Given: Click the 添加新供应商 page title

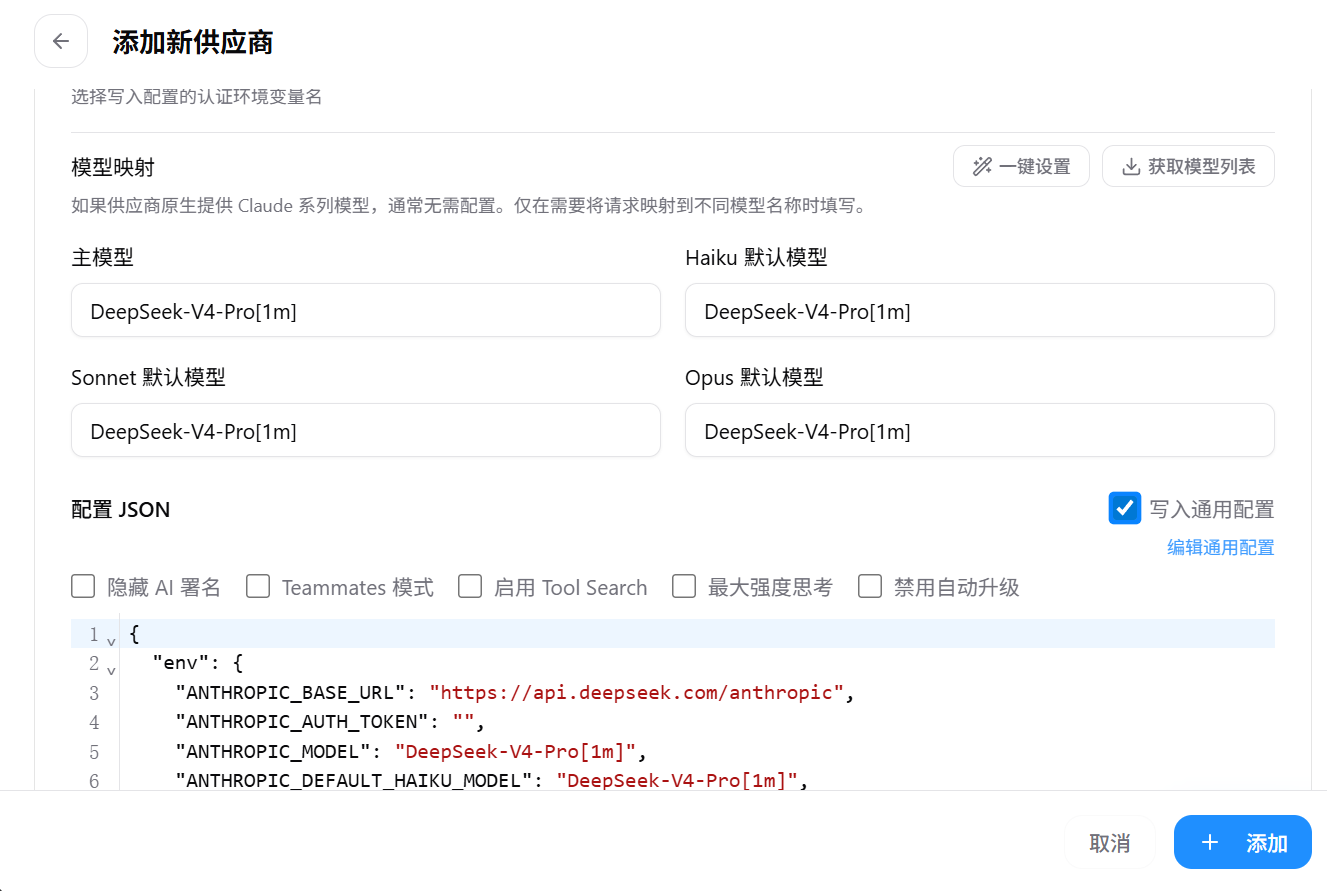Looking at the screenshot, I should [193, 42].
